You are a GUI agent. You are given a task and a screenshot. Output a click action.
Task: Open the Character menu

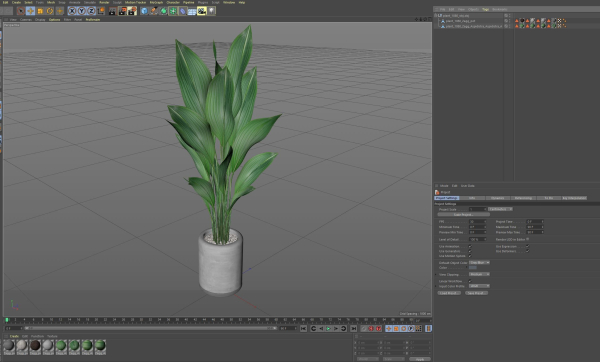point(173,2)
